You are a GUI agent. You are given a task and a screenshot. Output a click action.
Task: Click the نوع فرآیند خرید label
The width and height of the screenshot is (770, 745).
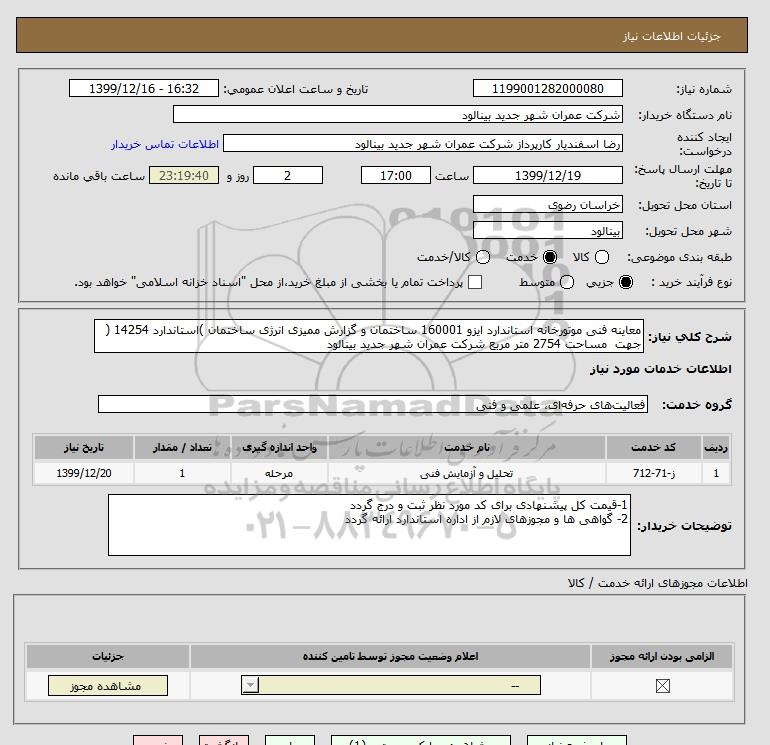[691, 282]
